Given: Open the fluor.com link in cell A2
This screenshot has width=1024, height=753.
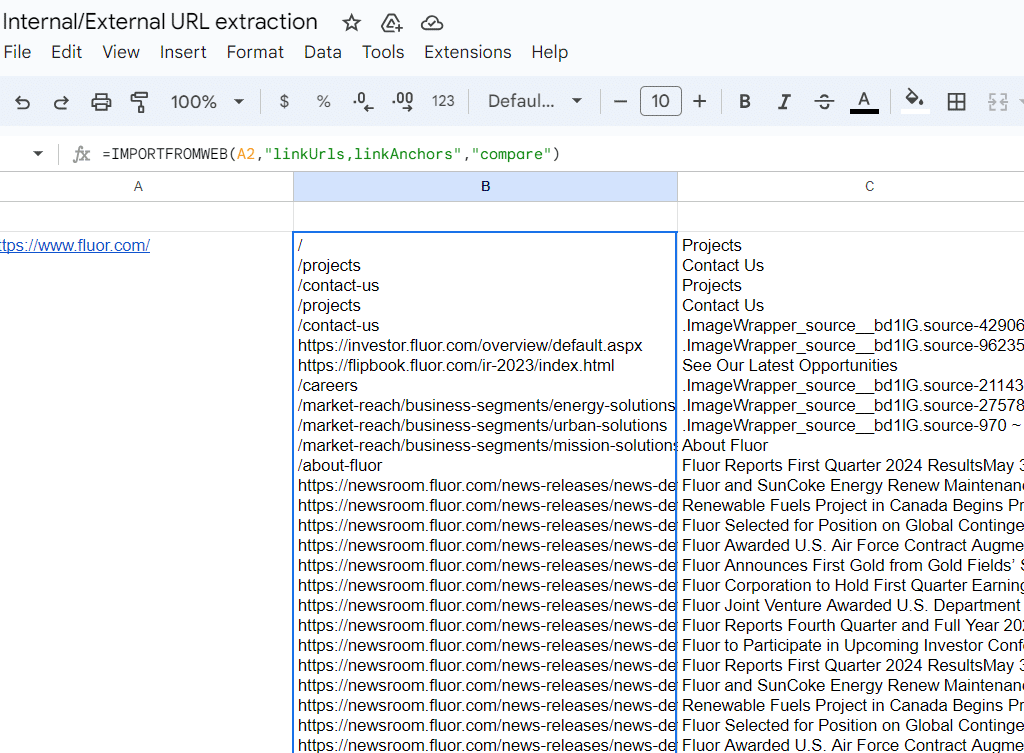Looking at the screenshot, I should tap(75, 245).
